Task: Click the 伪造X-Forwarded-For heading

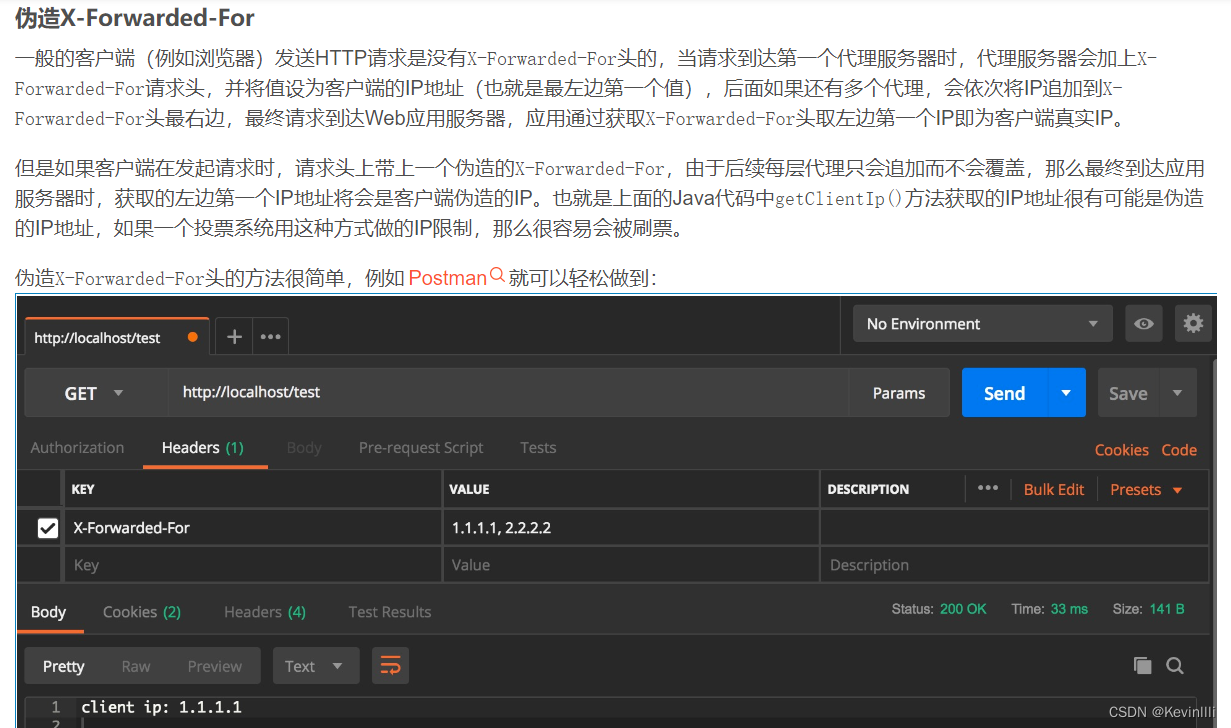Action: coord(135,18)
